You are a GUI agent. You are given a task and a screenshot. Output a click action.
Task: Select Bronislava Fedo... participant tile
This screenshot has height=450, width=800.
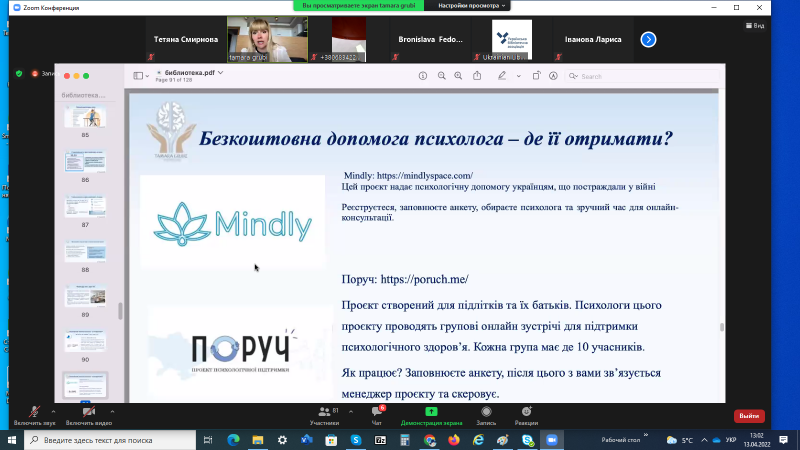point(430,39)
